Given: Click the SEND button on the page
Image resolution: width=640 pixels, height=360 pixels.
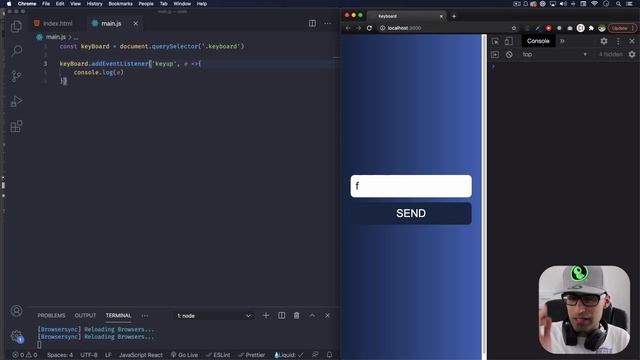Looking at the screenshot, I should click(411, 213).
